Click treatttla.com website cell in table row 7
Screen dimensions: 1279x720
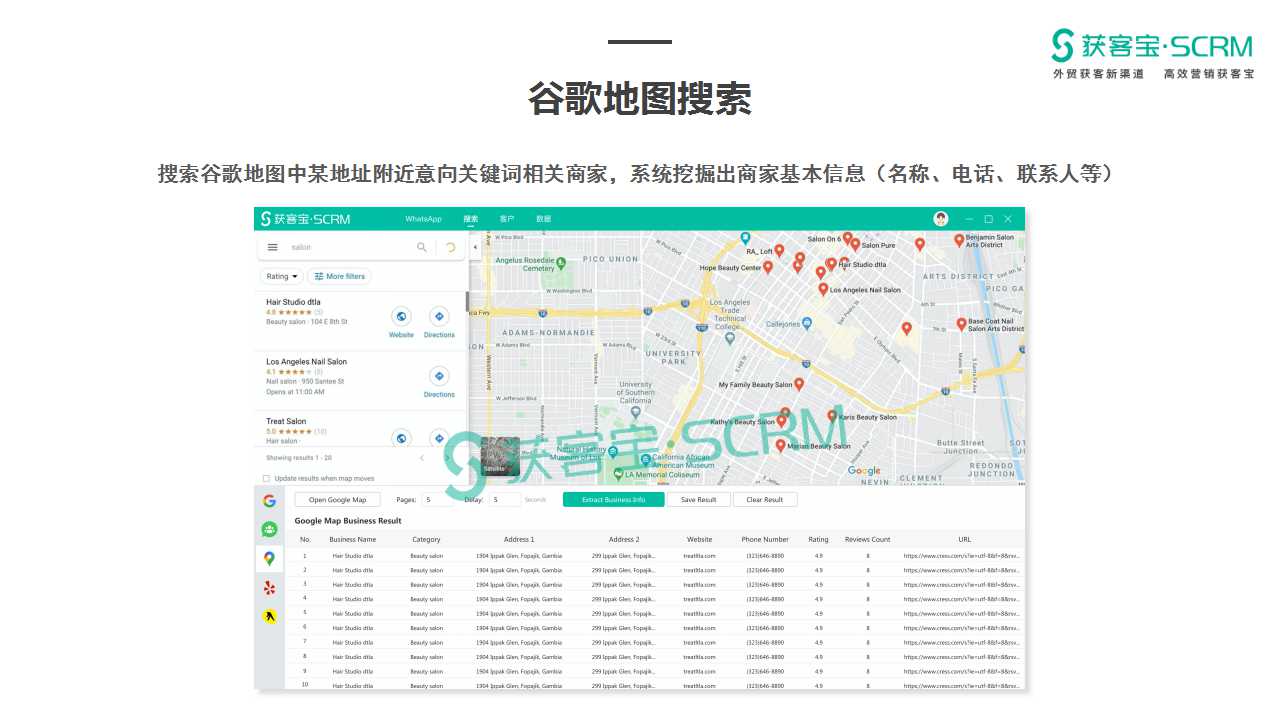(699, 643)
